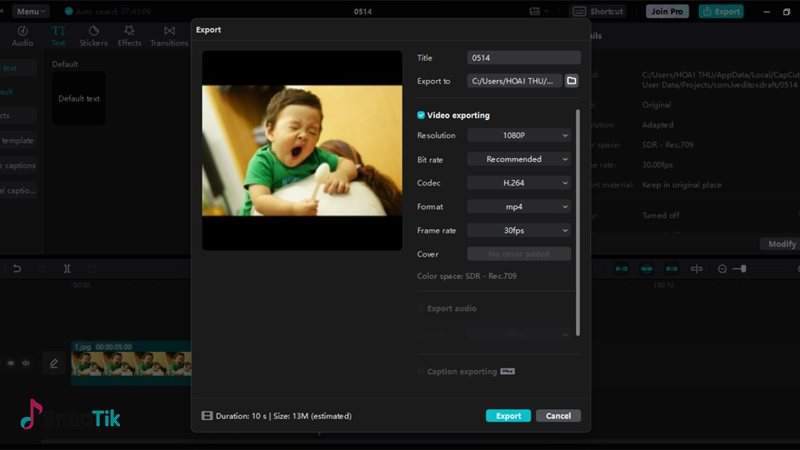Open the Resolution 1080P dropdown
The width and height of the screenshot is (800, 450).
[519, 135]
